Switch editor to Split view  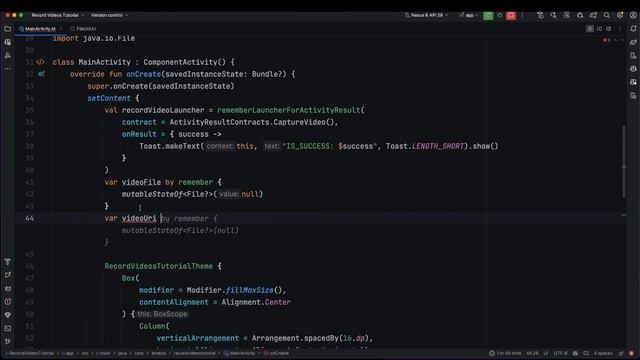tap(599, 29)
